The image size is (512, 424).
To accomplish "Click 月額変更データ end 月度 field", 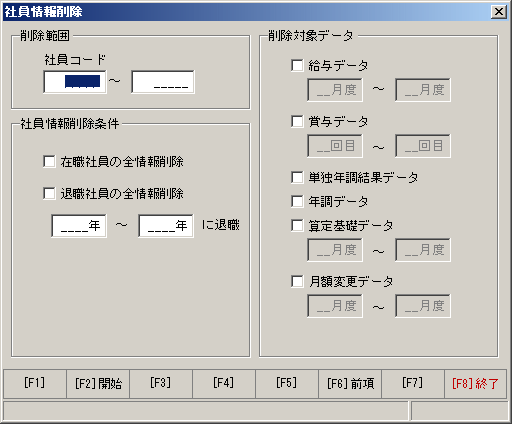I will pyautogui.click(x=423, y=306).
